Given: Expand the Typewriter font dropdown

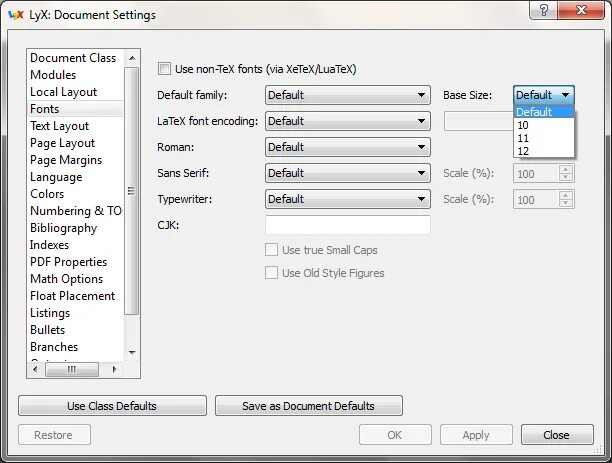Looking at the screenshot, I should click(x=347, y=199).
